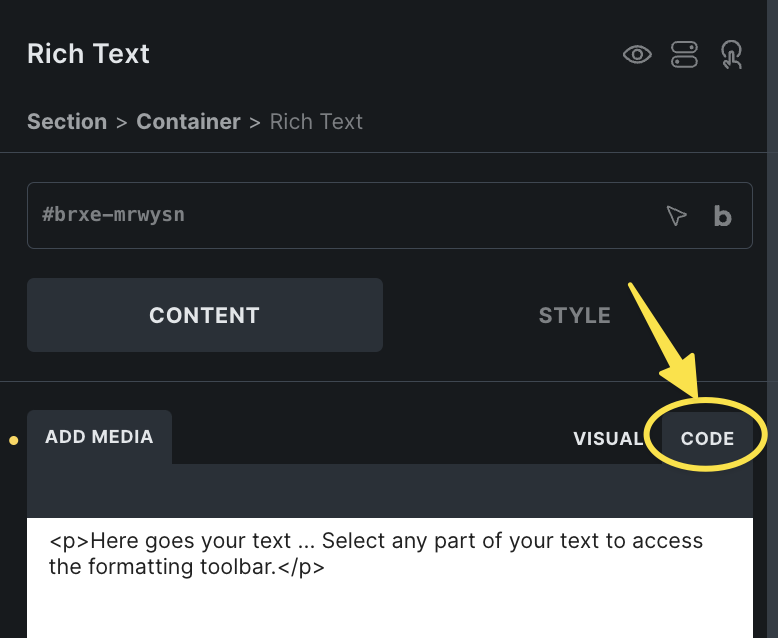Click Rich Text breadcrumb item
The width and height of the screenshot is (778, 638).
coord(316,122)
